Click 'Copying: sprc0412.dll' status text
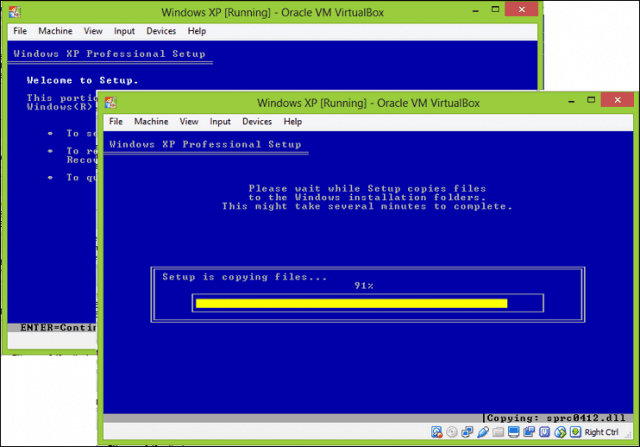This screenshot has height=447, width=640. click(556, 418)
